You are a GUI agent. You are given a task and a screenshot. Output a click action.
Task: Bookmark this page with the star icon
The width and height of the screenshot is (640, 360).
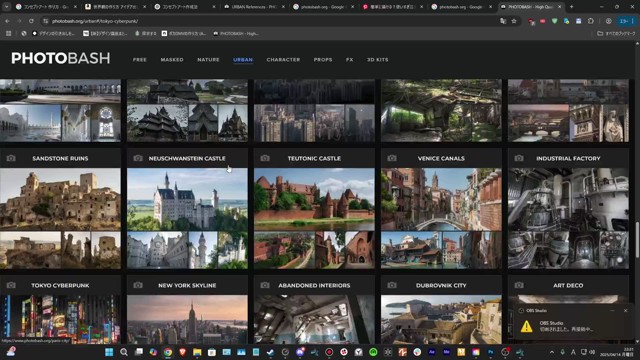[514, 21]
